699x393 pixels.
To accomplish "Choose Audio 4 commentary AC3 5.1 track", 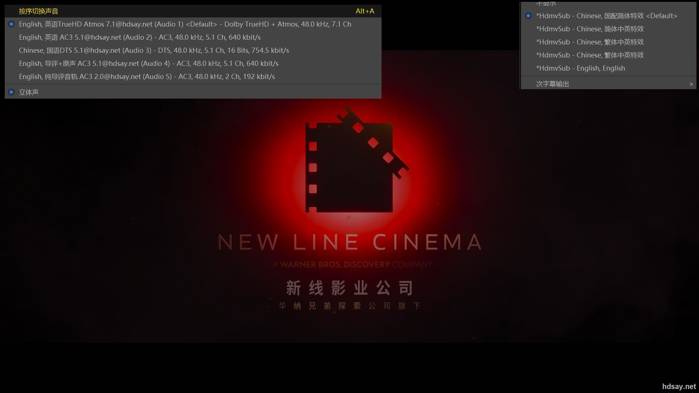I will click(x=193, y=63).
